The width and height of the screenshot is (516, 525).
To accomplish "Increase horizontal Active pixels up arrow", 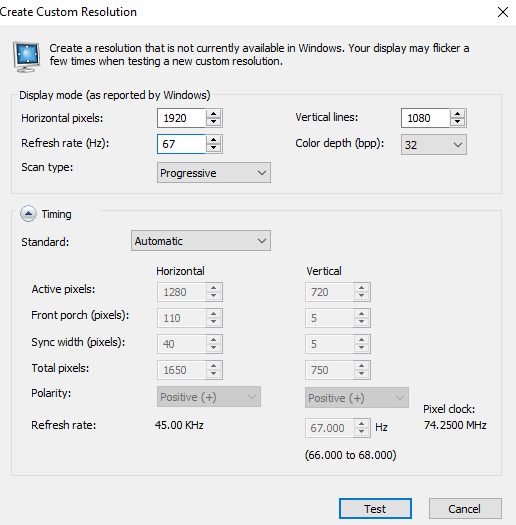I will (214, 288).
